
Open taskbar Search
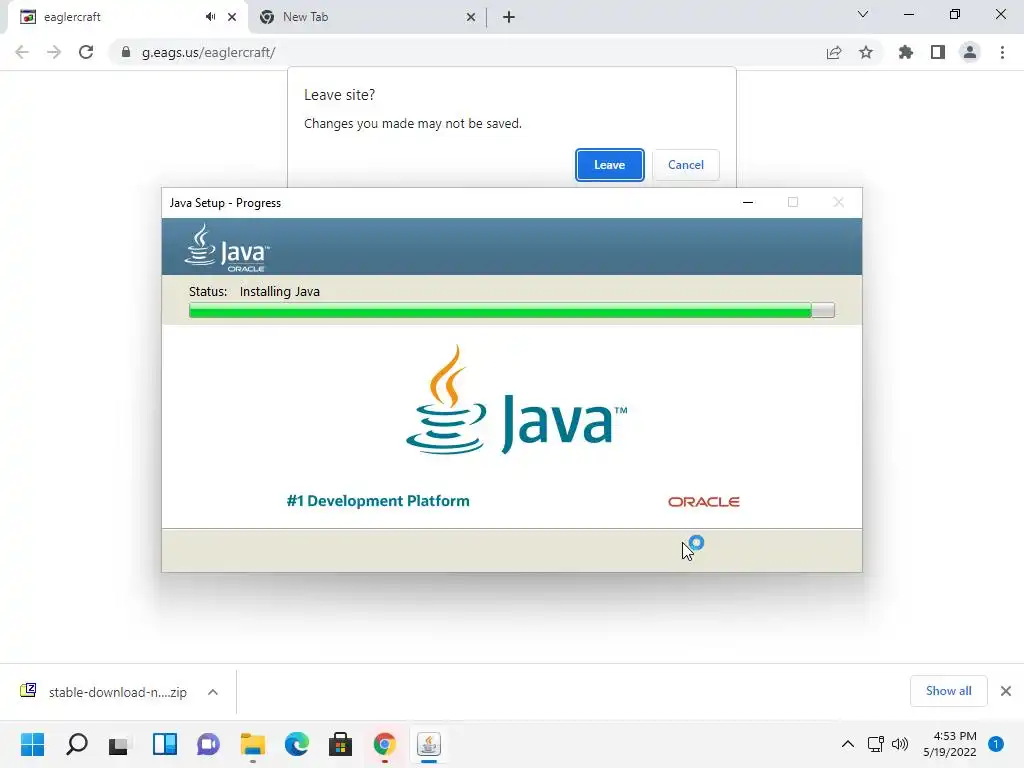(77, 744)
